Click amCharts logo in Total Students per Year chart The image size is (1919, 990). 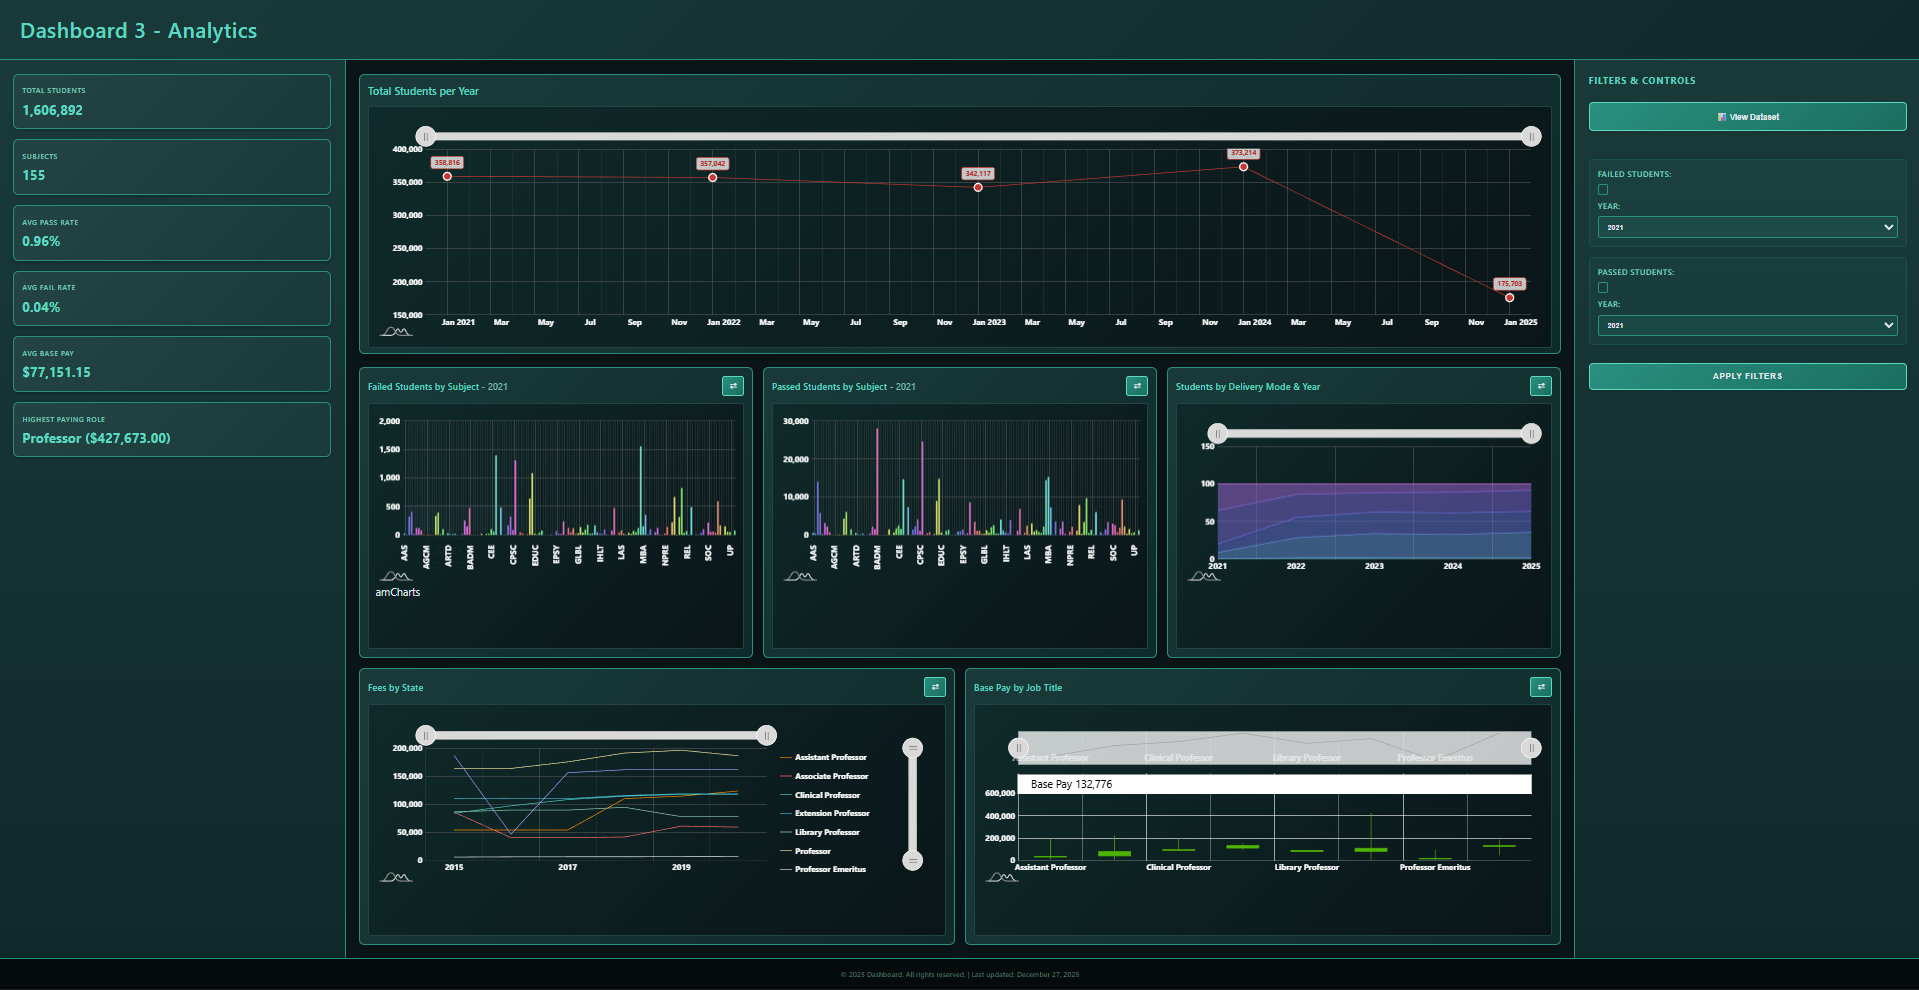(396, 331)
